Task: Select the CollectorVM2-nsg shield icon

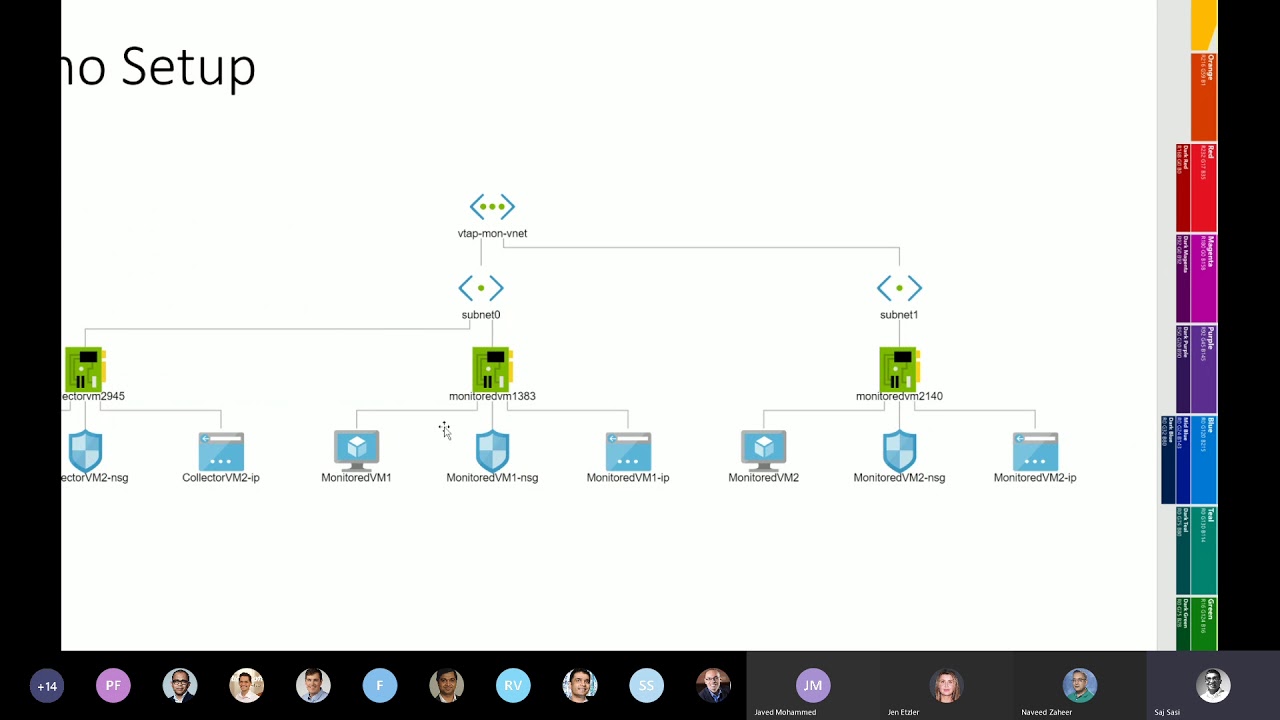Action: (x=85, y=450)
